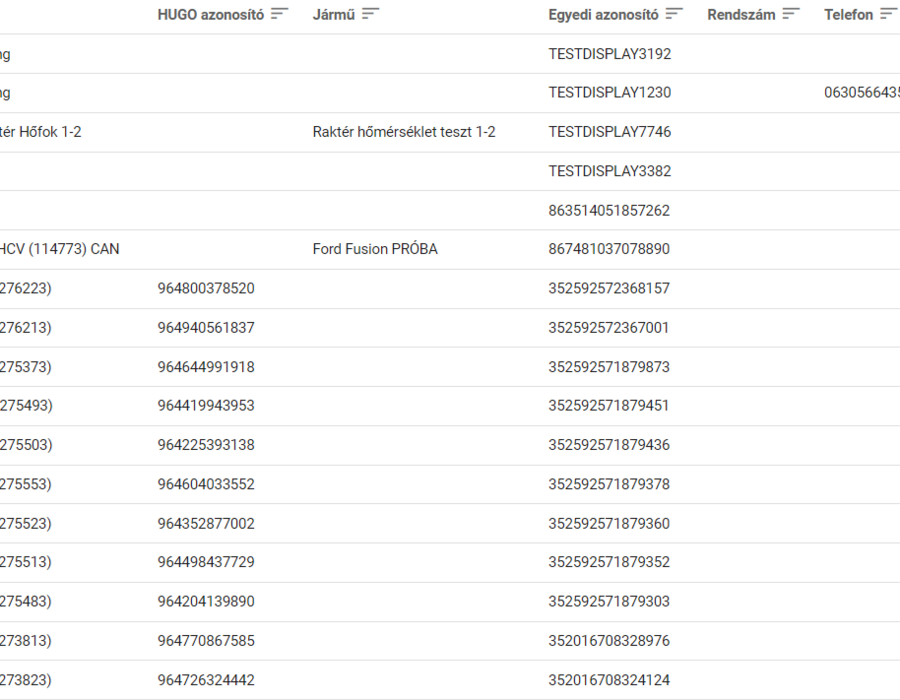Select unique ID 867481037078890

[x=609, y=249]
